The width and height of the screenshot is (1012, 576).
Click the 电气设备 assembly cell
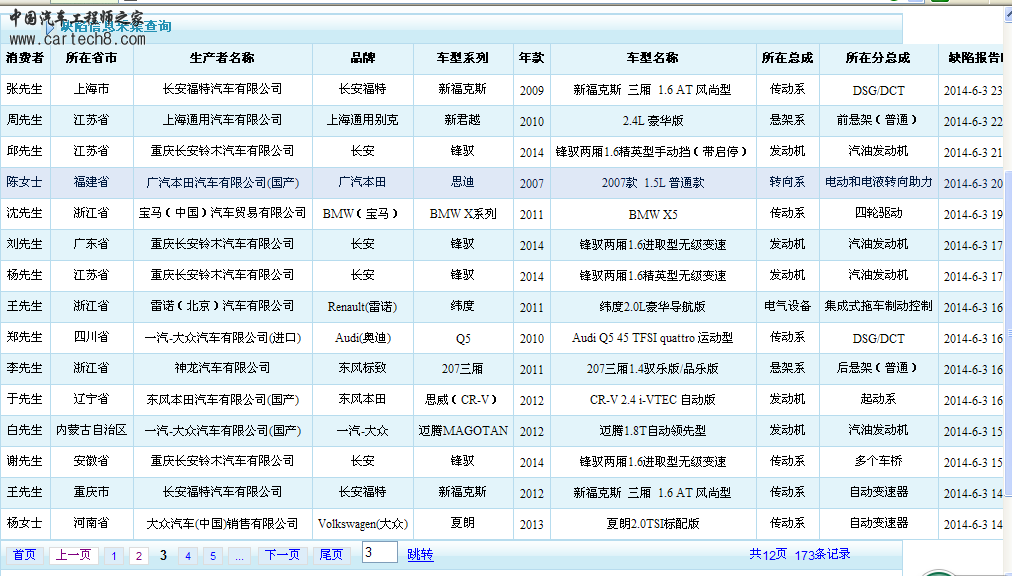point(787,307)
